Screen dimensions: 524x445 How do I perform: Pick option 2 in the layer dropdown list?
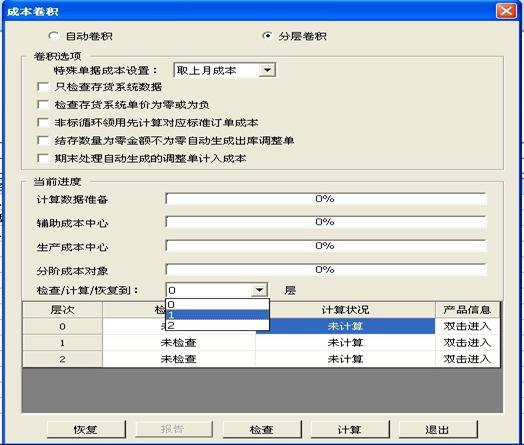(x=217, y=325)
